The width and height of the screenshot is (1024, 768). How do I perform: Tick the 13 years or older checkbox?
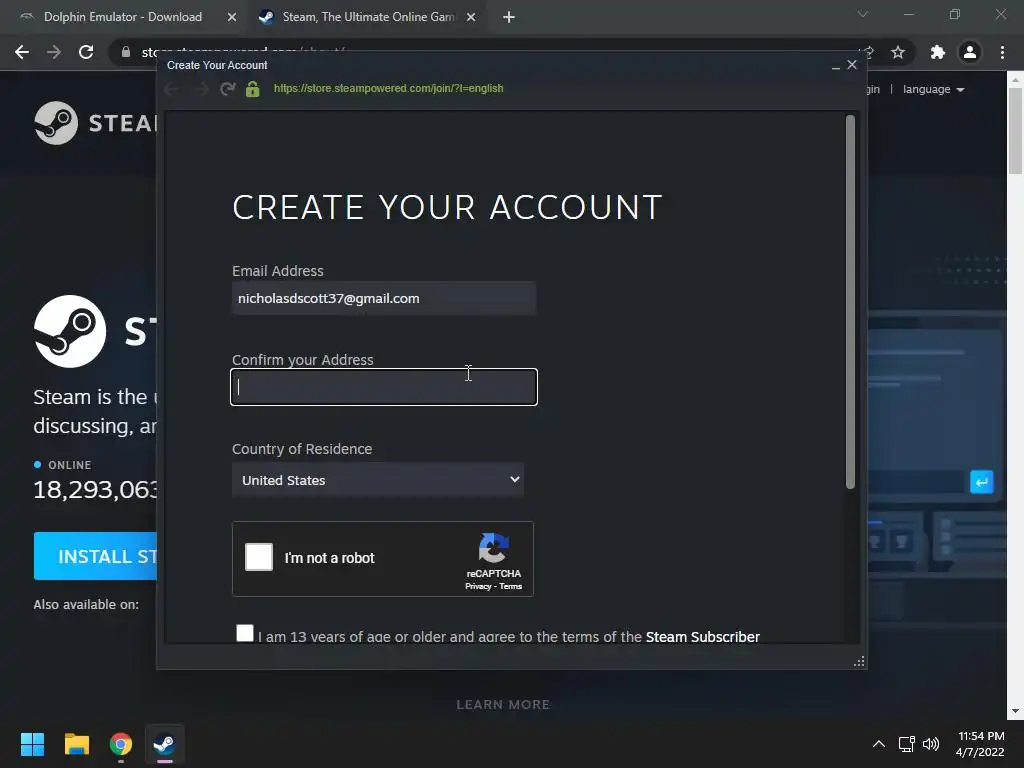[245, 633]
